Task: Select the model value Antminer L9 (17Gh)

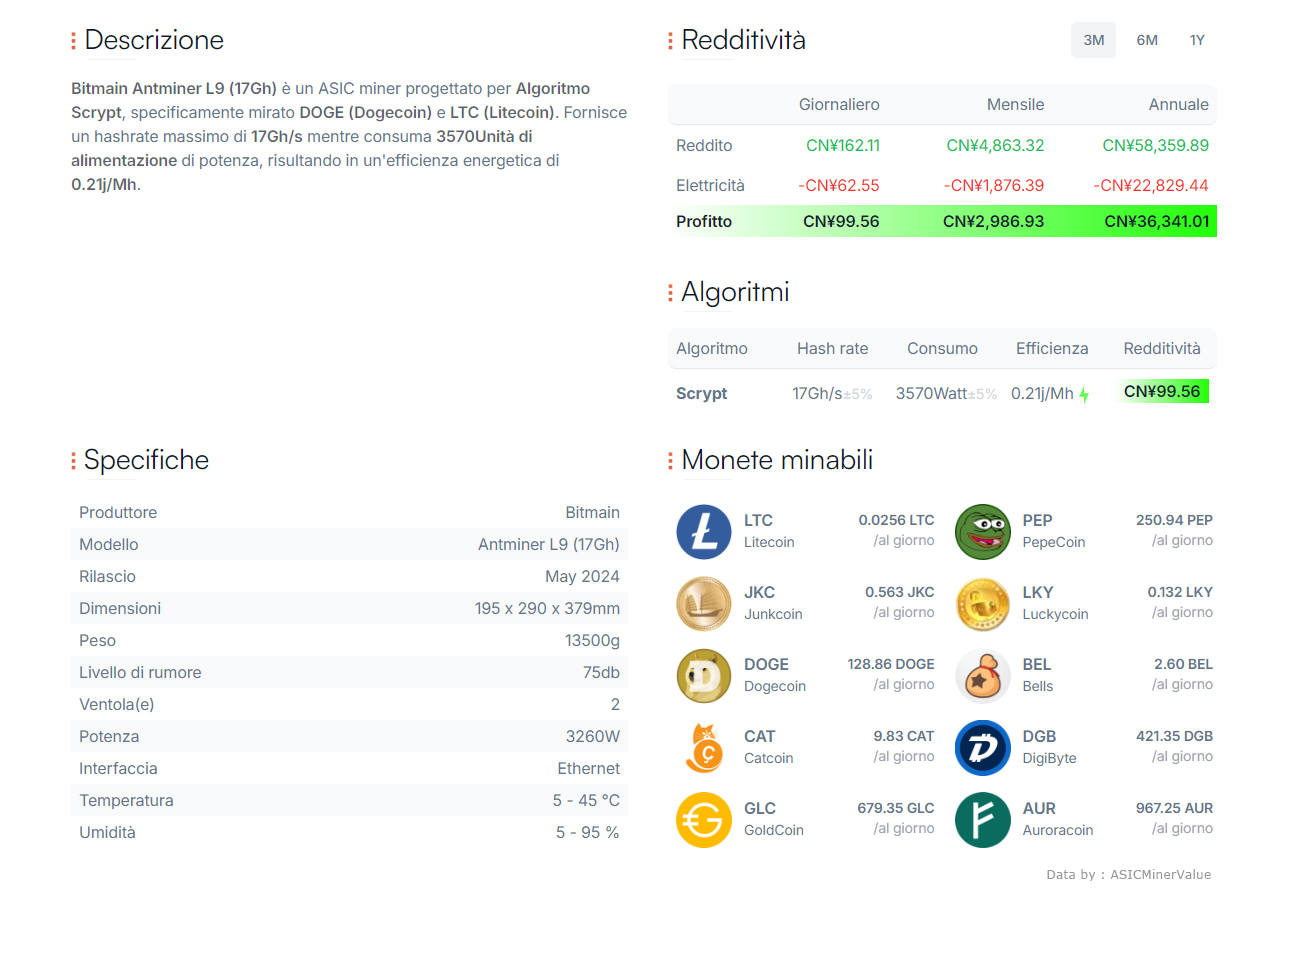Action: pos(548,545)
